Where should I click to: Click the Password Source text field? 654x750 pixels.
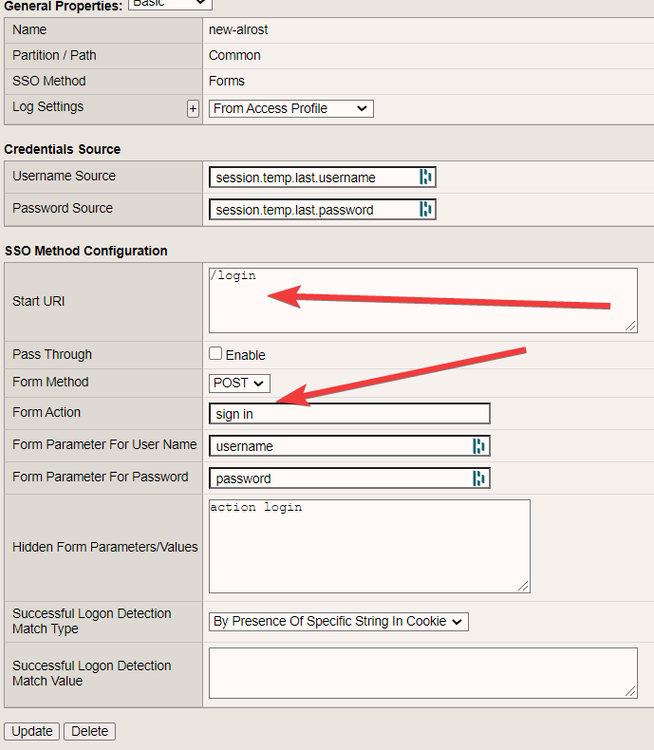click(x=313, y=209)
